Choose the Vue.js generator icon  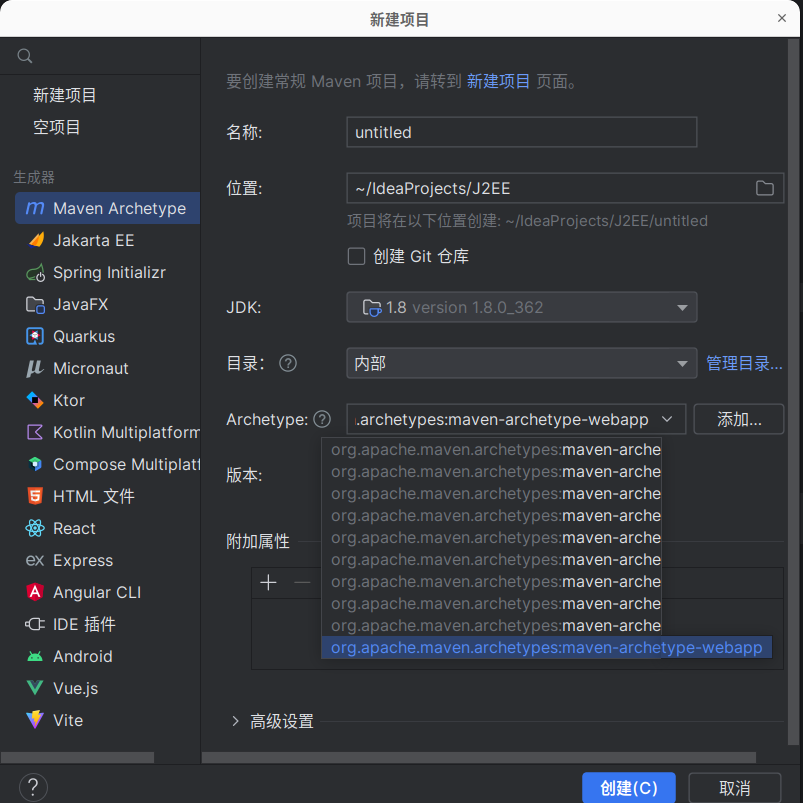coord(35,688)
